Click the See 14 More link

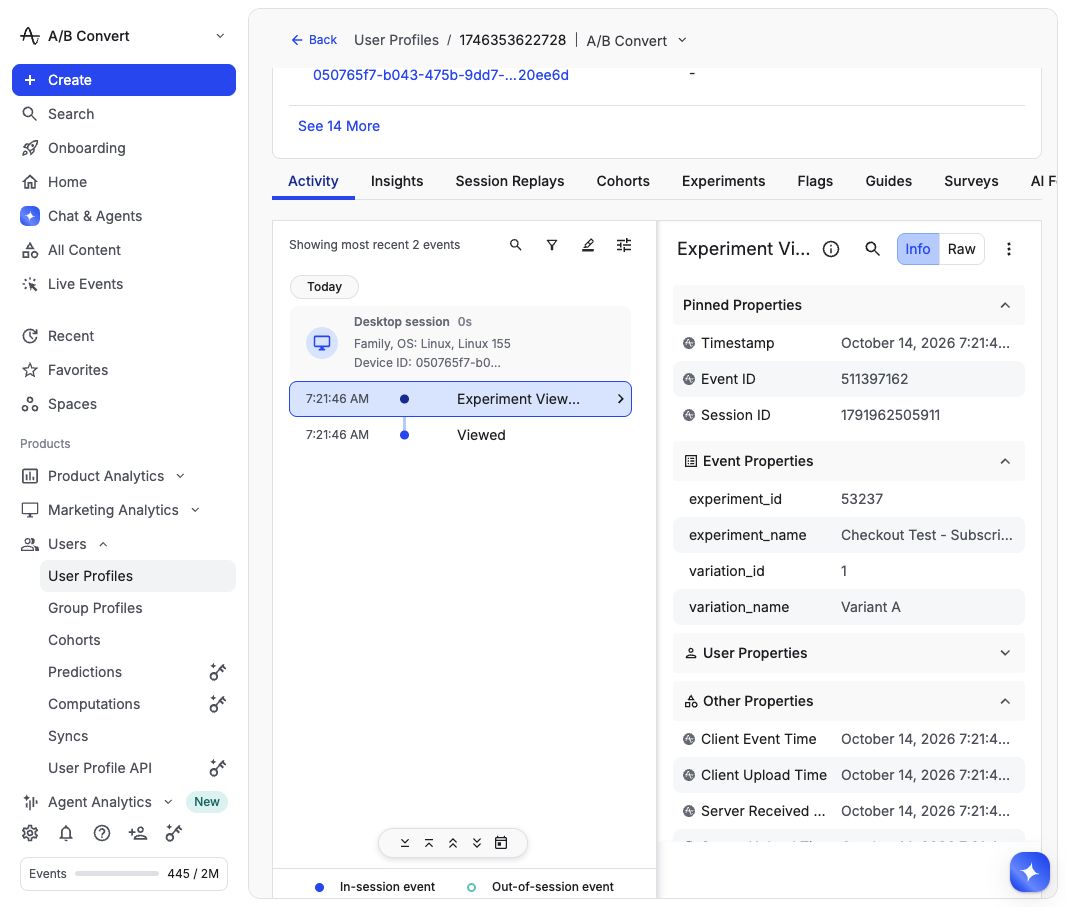(339, 126)
